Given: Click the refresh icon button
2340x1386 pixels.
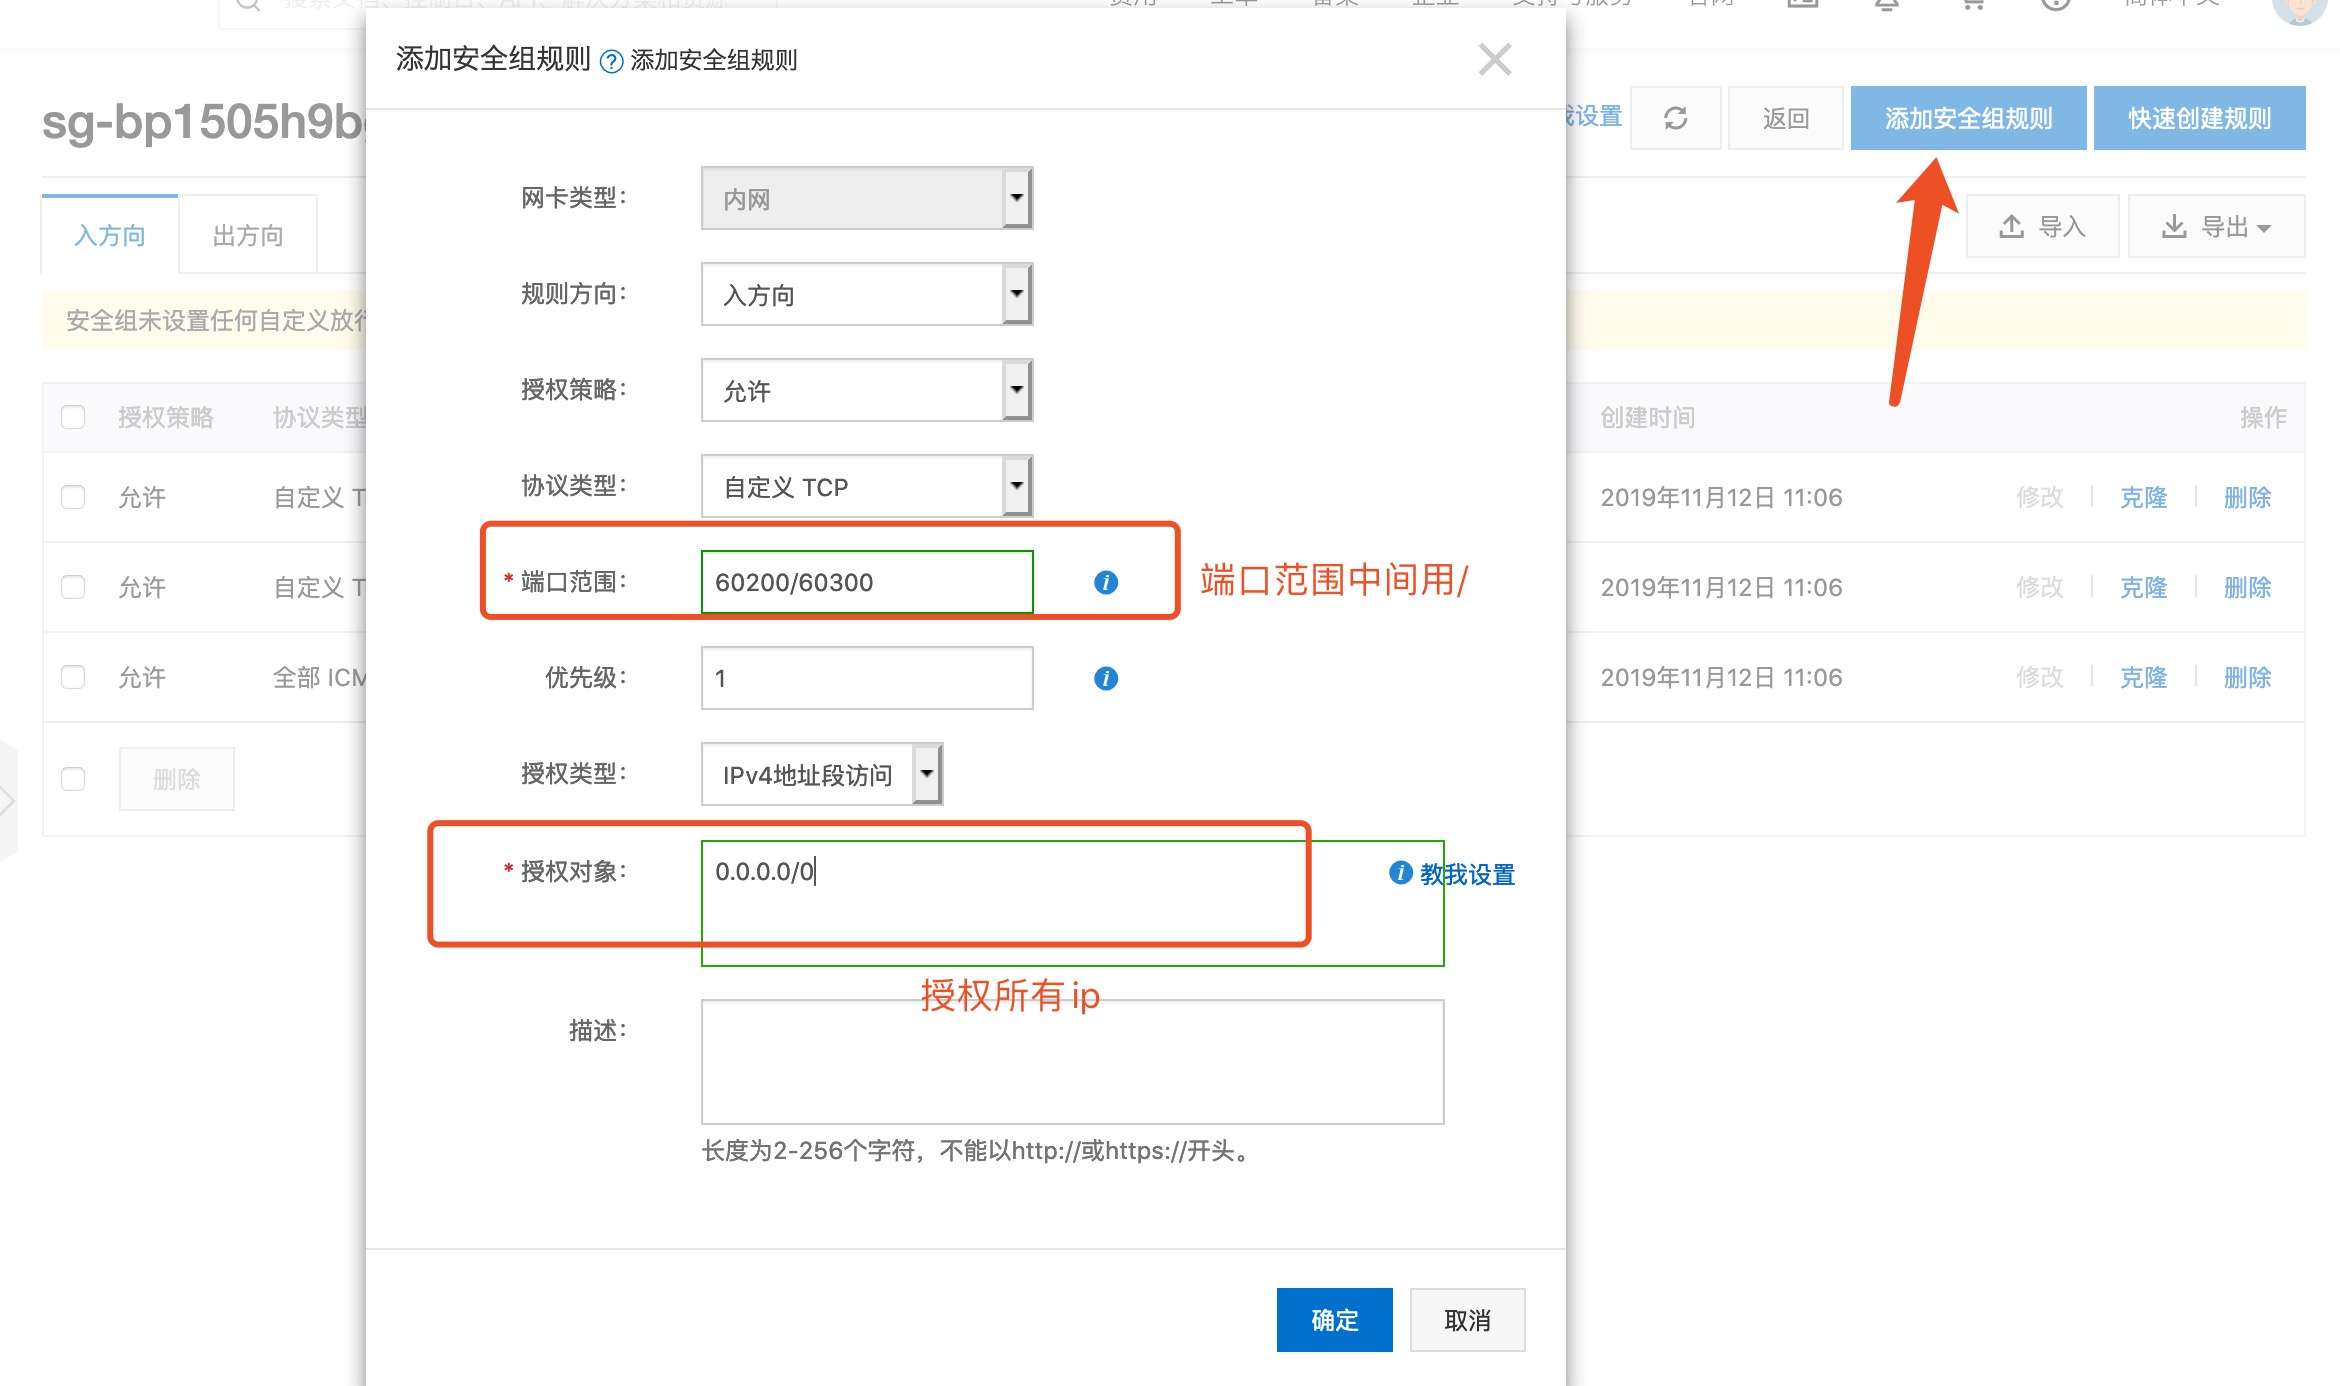Looking at the screenshot, I should [x=1675, y=118].
